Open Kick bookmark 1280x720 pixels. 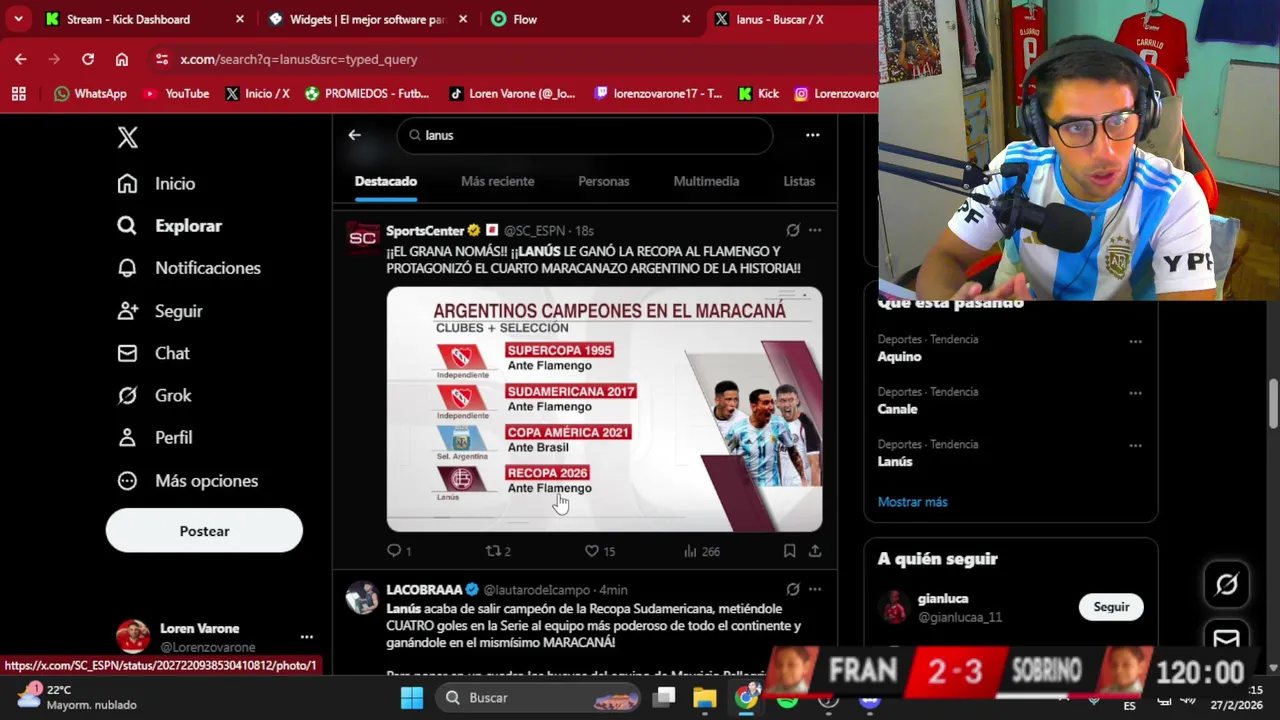point(759,93)
